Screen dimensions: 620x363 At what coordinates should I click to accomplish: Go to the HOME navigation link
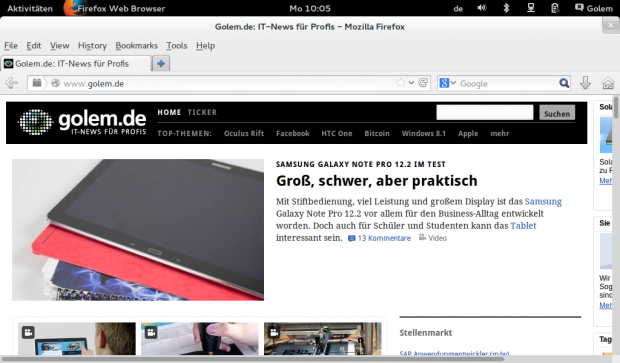pyautogui.click(x=169, y=112)
